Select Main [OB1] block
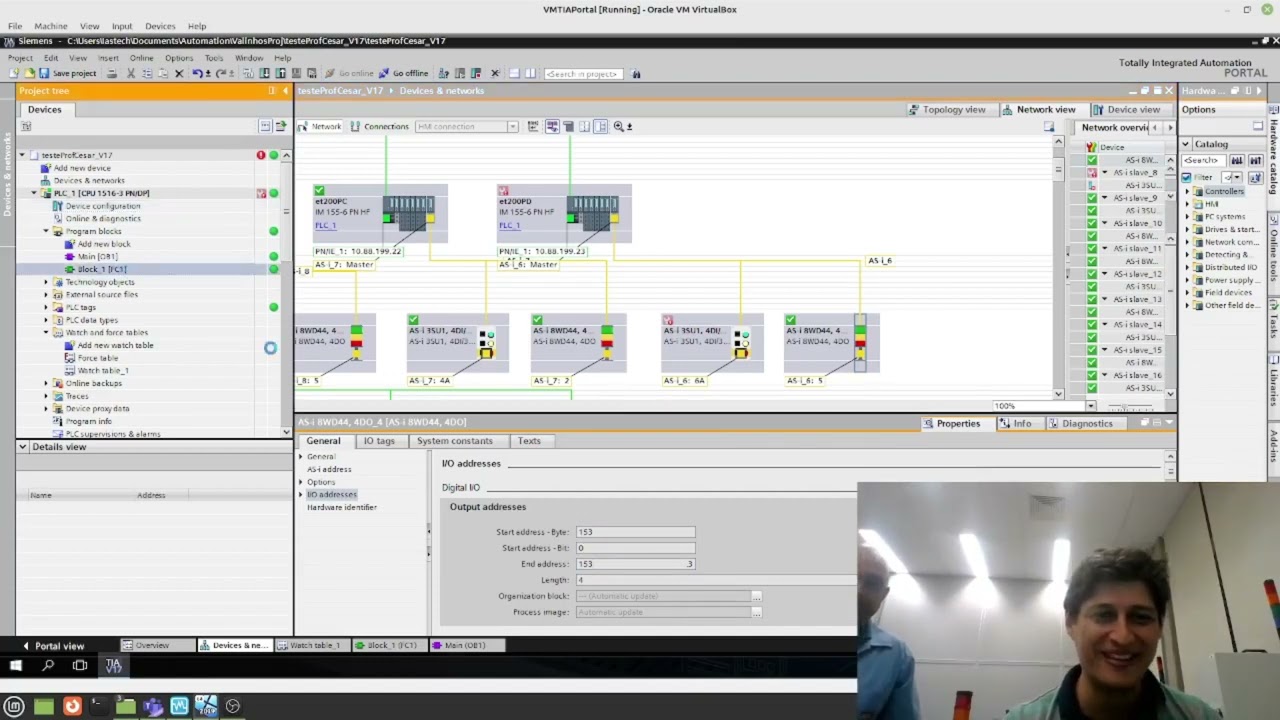 coord(97,257)
